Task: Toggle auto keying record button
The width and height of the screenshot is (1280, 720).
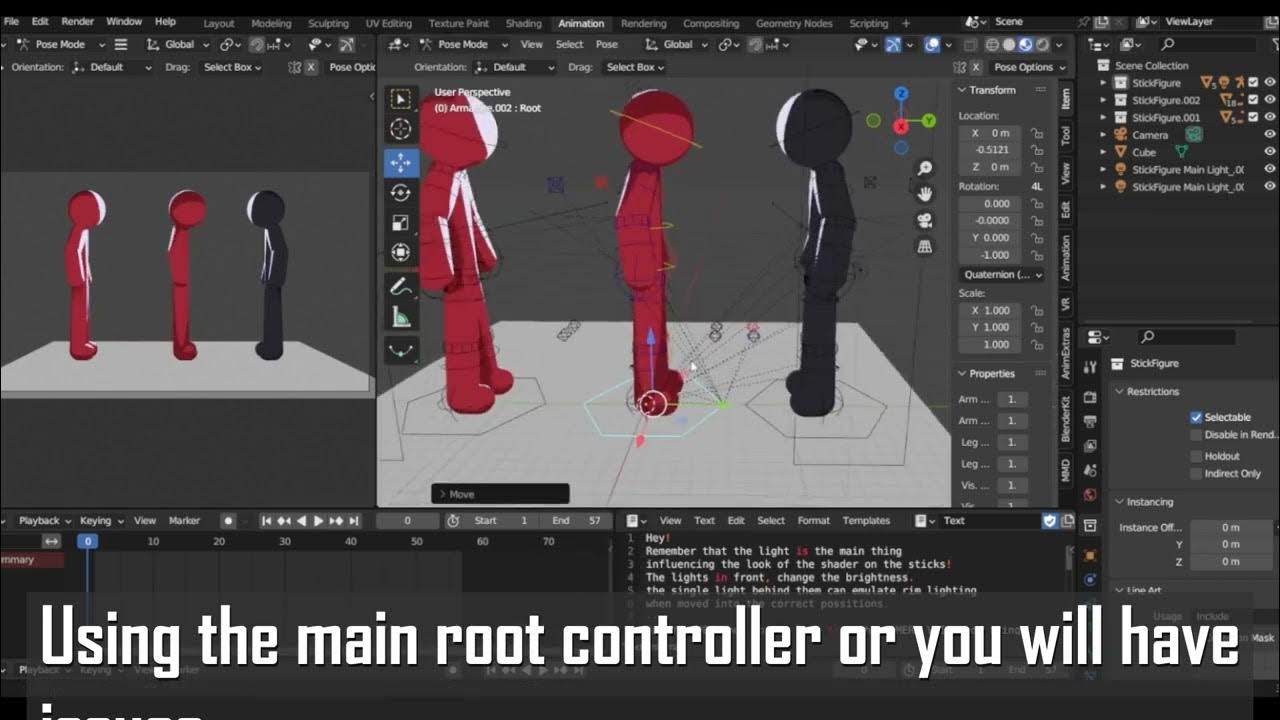Action: click(228, 521)
